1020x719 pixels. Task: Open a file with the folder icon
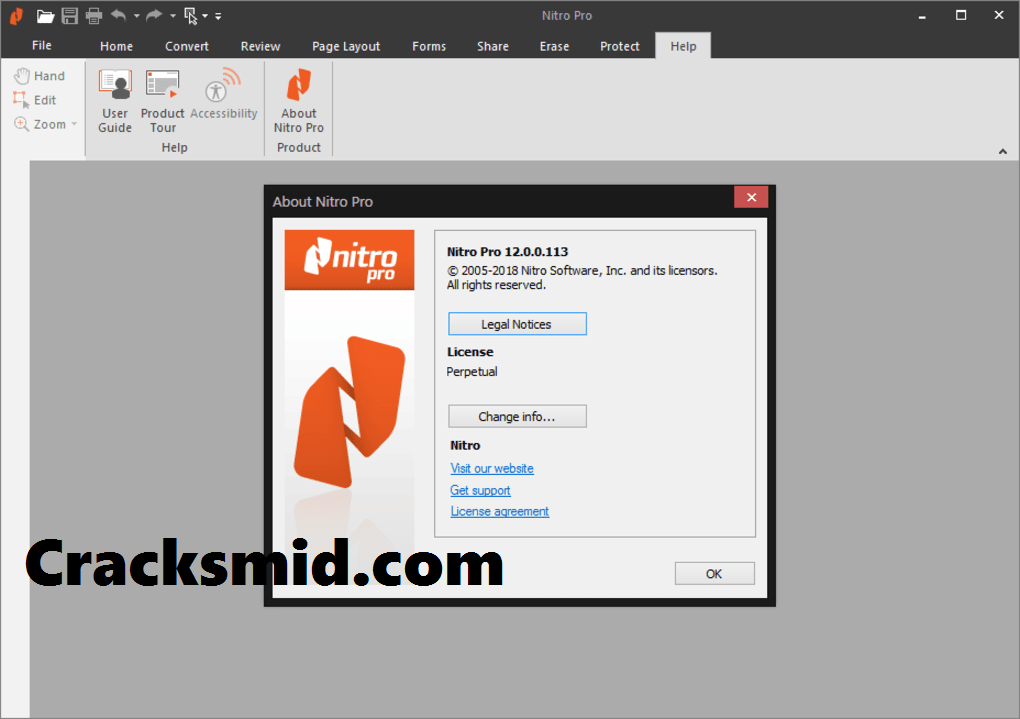tap(45, 16)
